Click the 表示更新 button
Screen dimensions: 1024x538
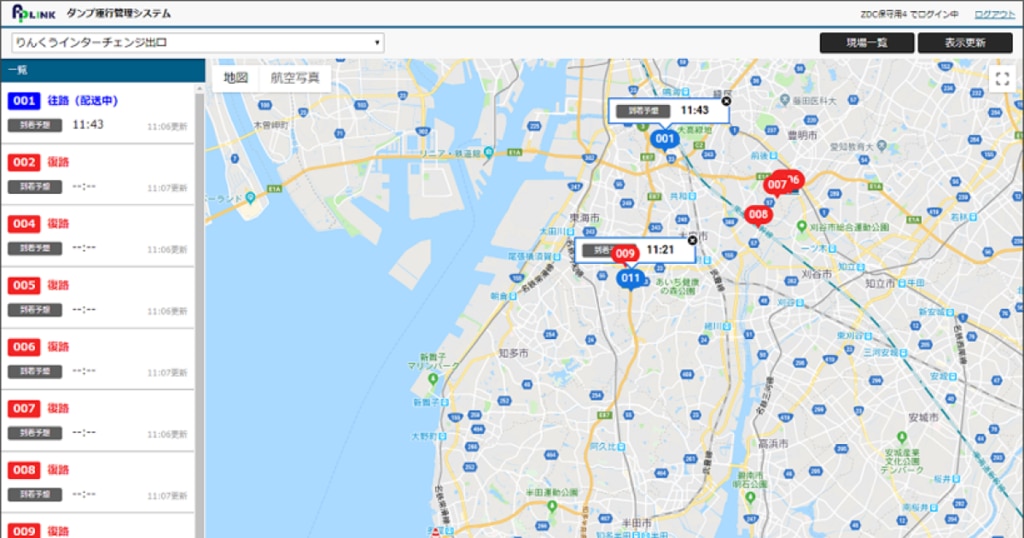(x=965, y=42)
